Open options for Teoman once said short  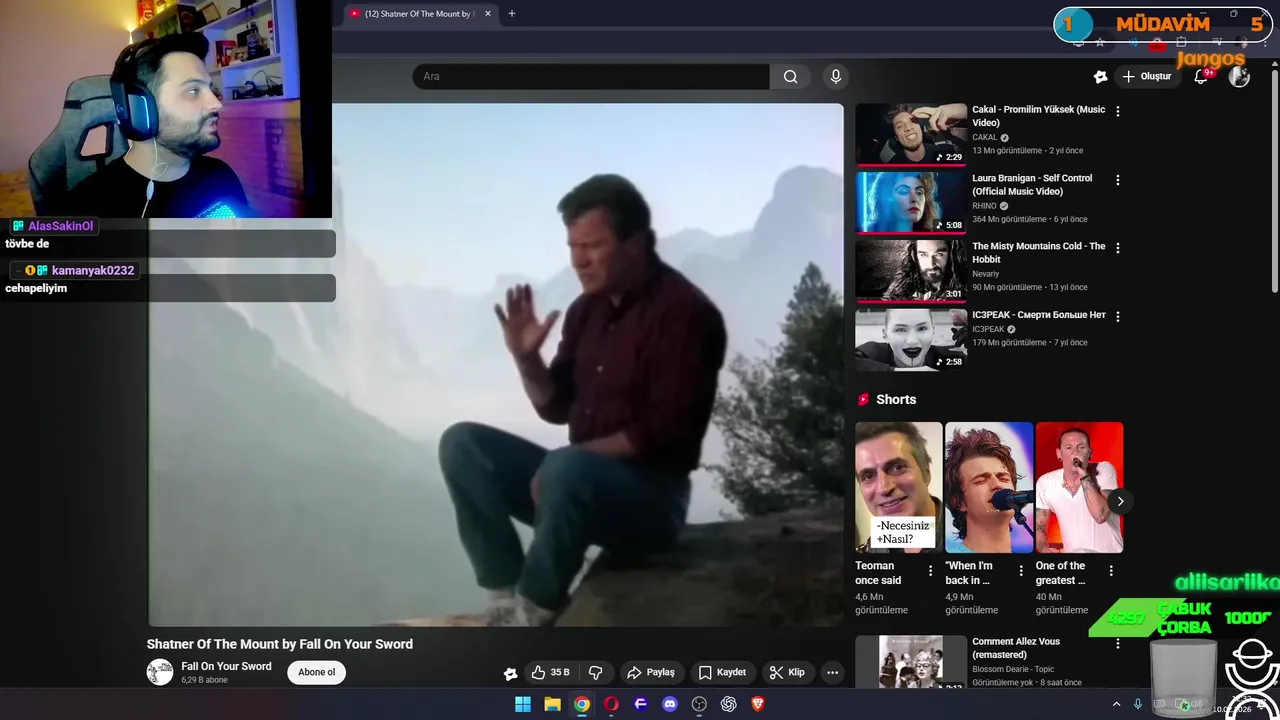click(930, 571)
